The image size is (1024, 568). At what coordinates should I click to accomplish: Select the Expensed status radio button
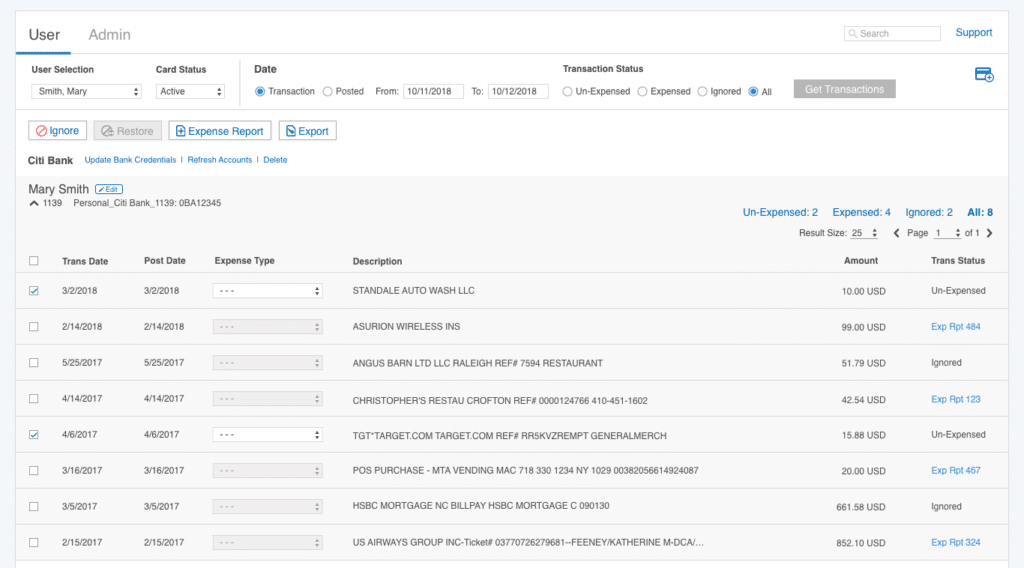642,91
